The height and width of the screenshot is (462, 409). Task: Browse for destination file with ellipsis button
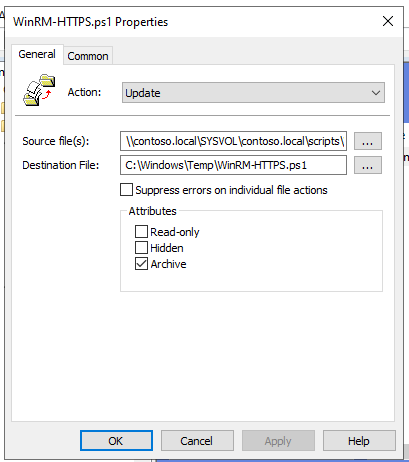(367, 165)
